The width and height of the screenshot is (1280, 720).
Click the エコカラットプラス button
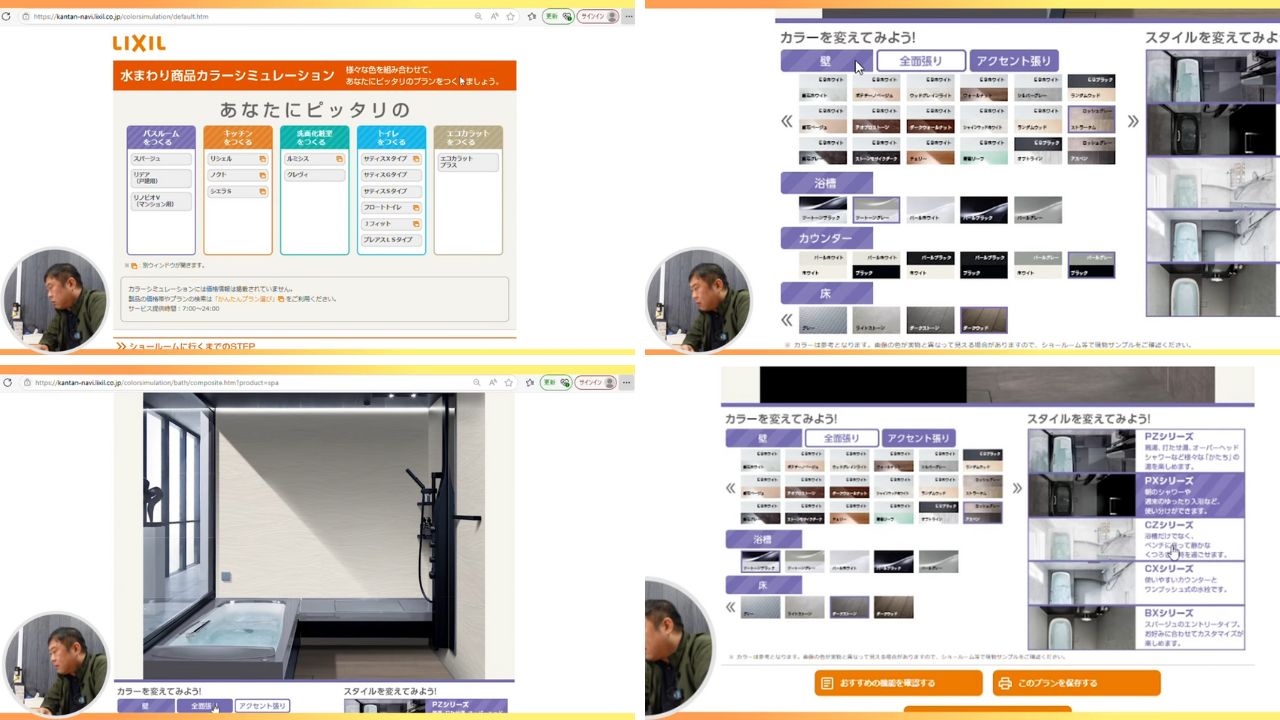[467, 161]
